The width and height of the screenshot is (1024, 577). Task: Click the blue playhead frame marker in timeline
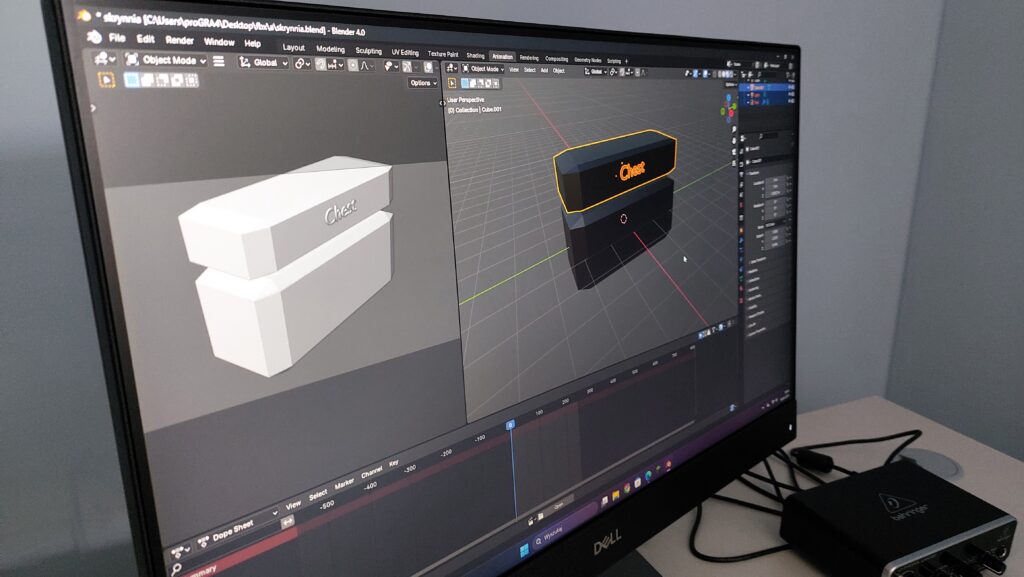tap(510, 425)
